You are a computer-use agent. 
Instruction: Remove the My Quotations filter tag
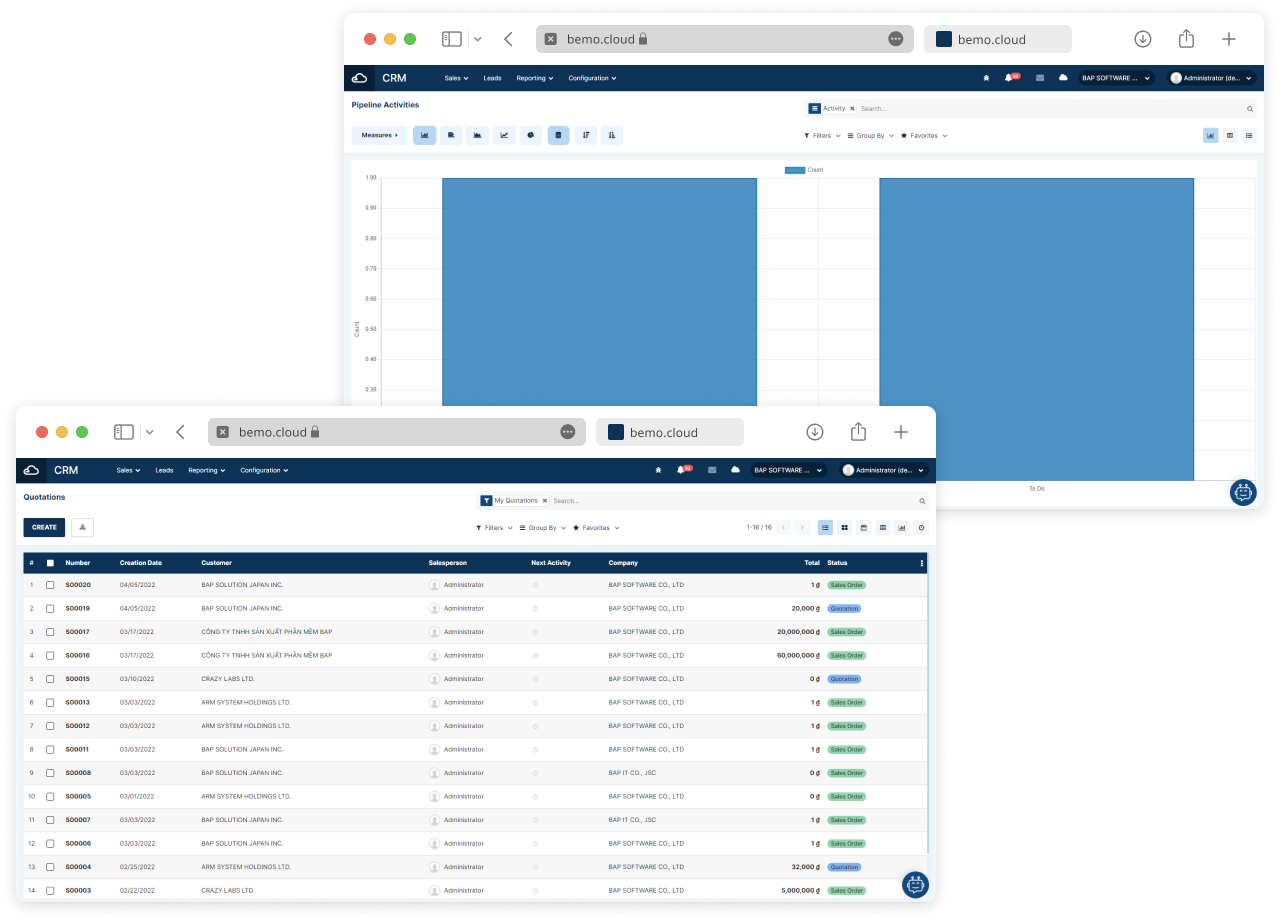pos(545,500)
